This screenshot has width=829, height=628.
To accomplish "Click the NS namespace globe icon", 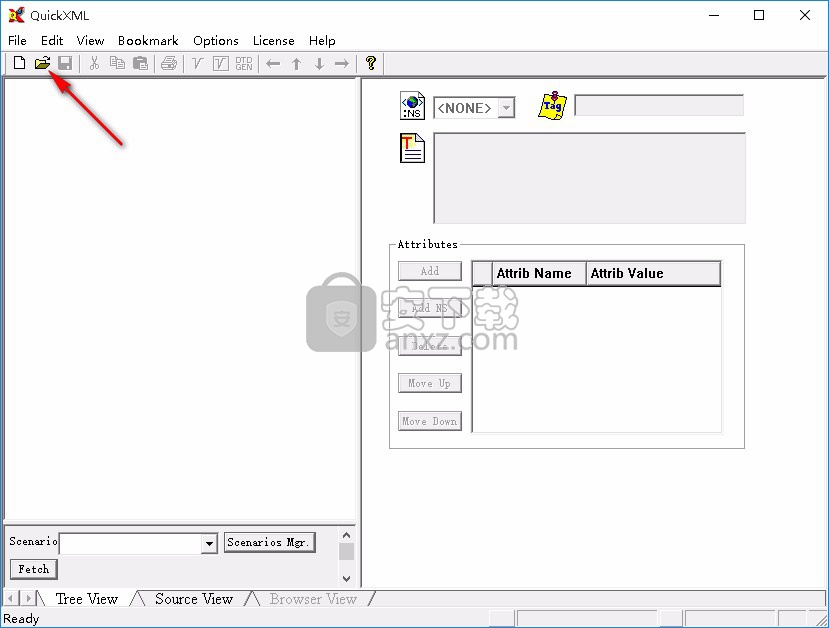I will (x=412, y=106).
